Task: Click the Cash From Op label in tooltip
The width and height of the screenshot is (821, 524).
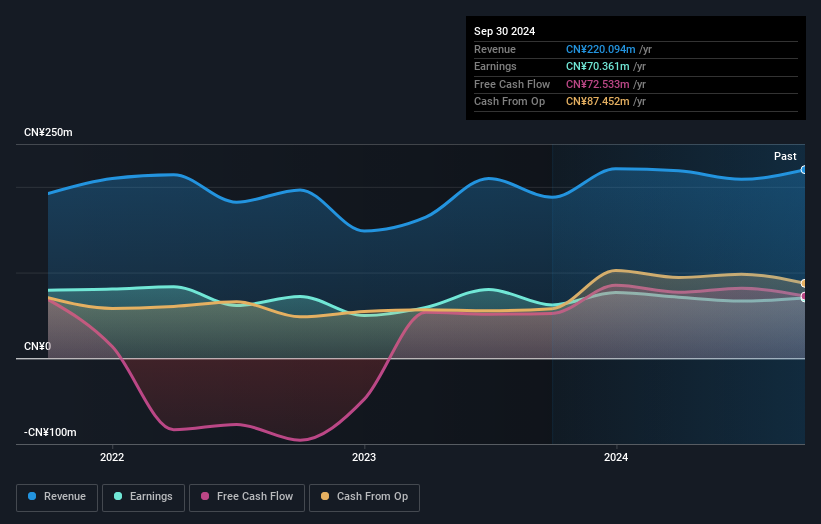Action: coord(509,102)
